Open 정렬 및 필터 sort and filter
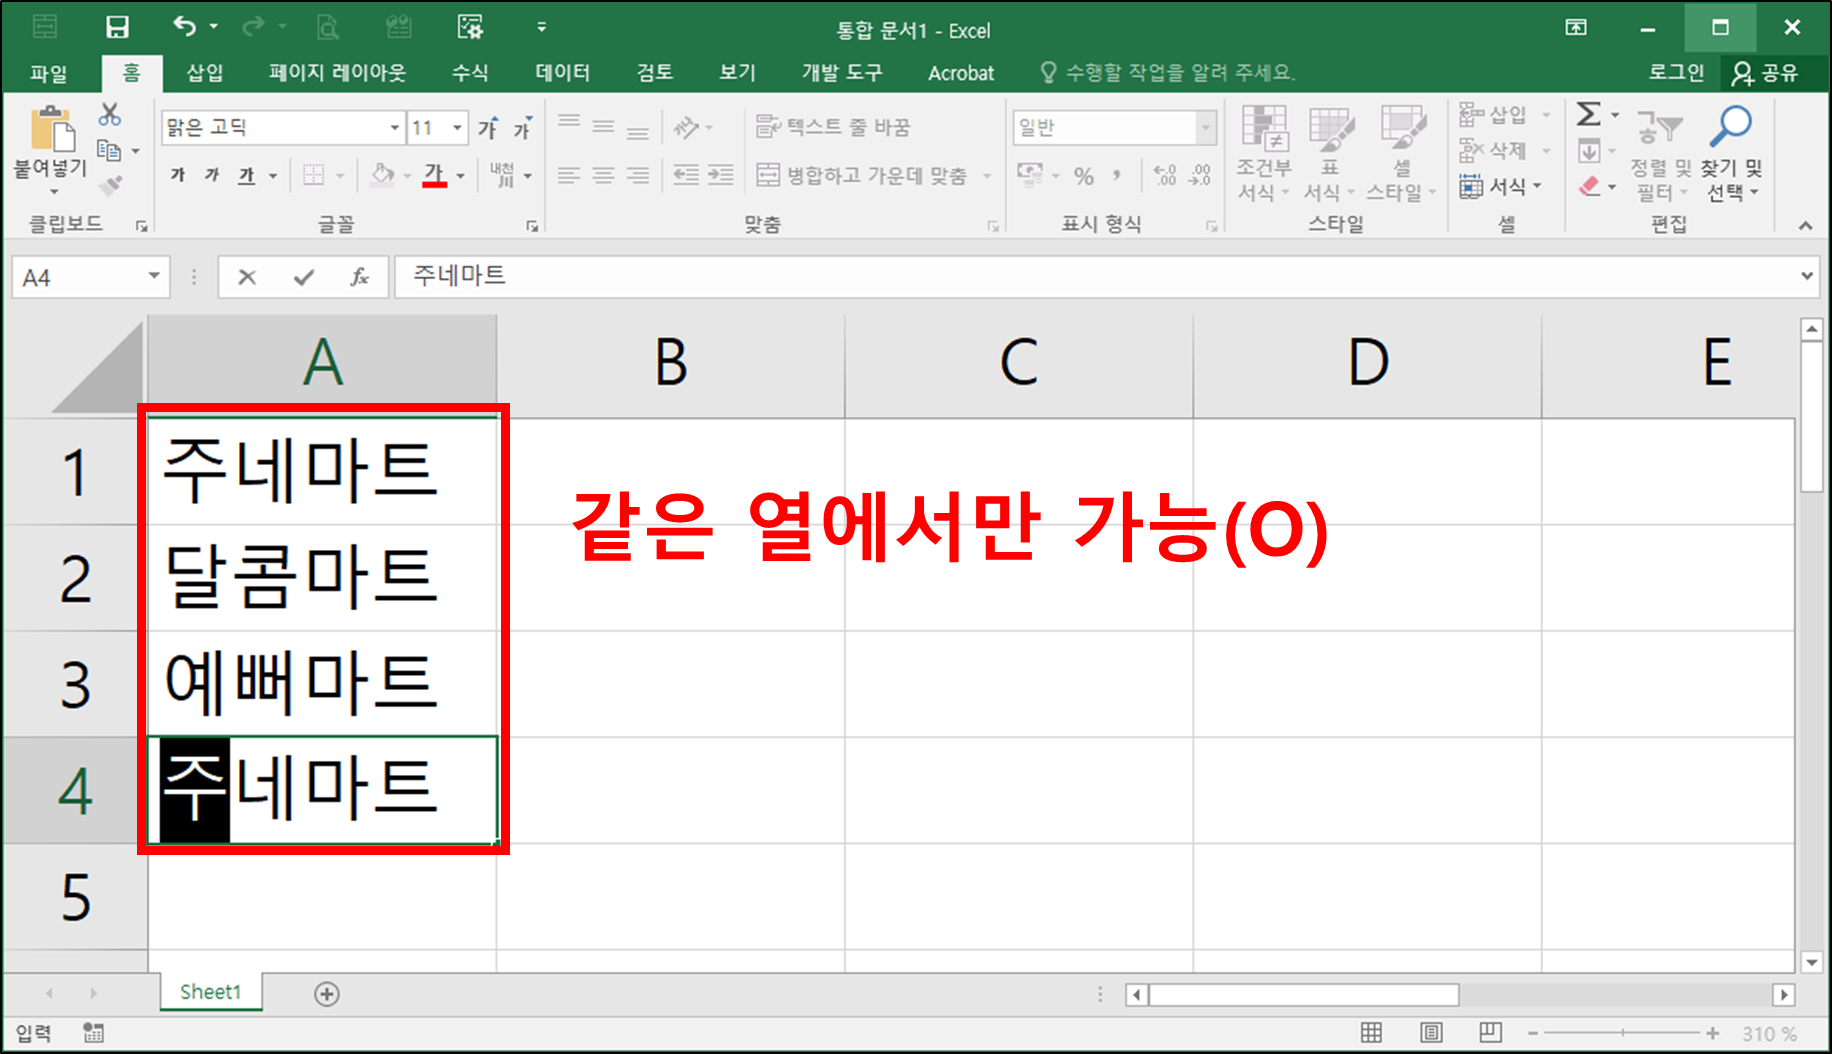The height and width of the screenshot is (1054, 1832). tap(1660, 153)
